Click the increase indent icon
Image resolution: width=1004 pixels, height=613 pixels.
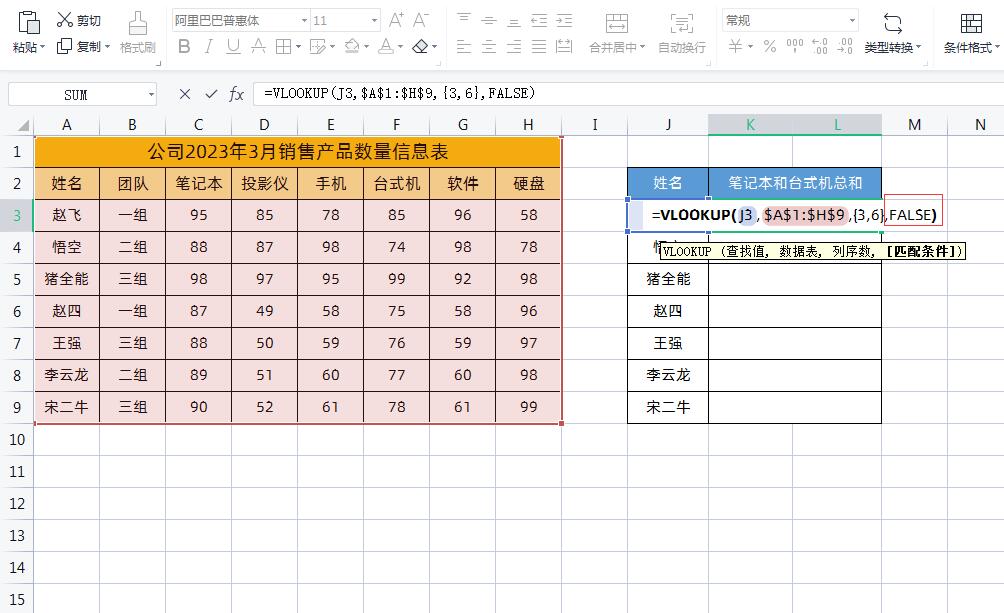click(564, 20)
